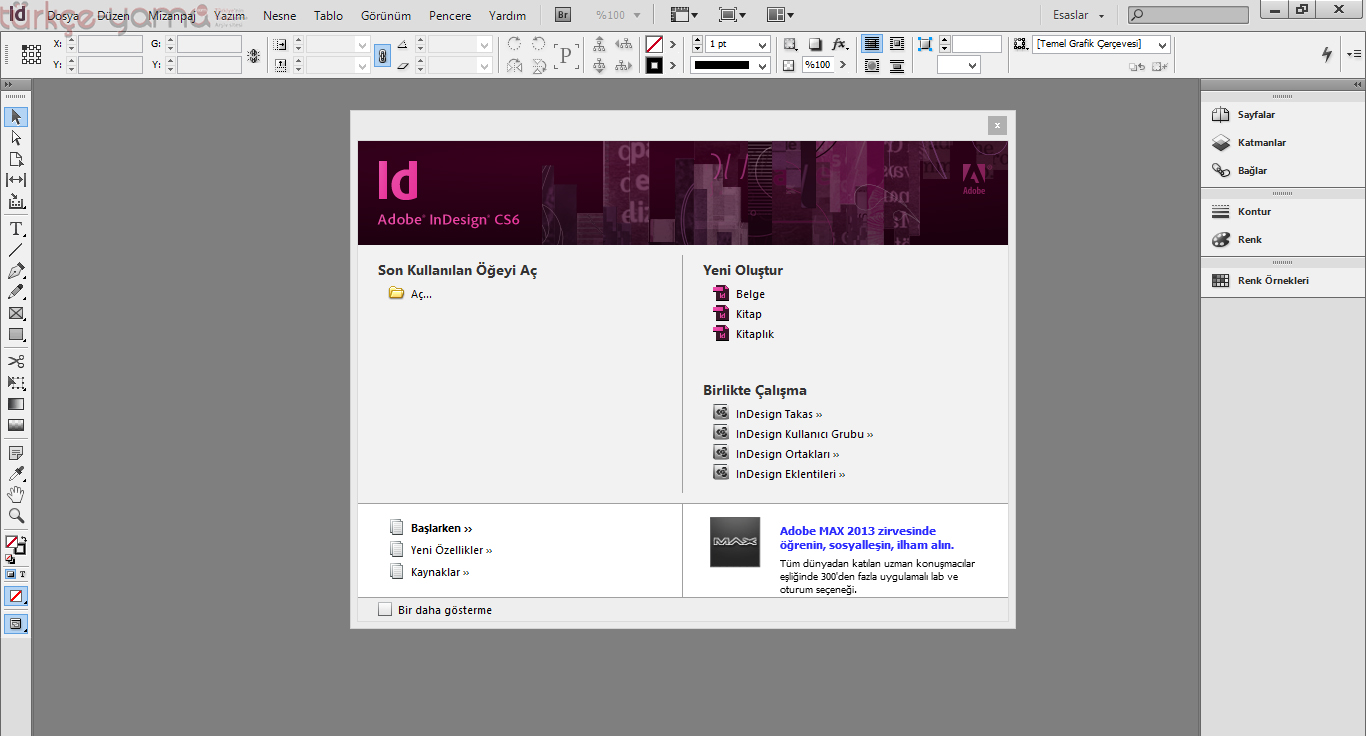Open the Başlarken link
The image size is (1366, 736).
pos(441,528)
